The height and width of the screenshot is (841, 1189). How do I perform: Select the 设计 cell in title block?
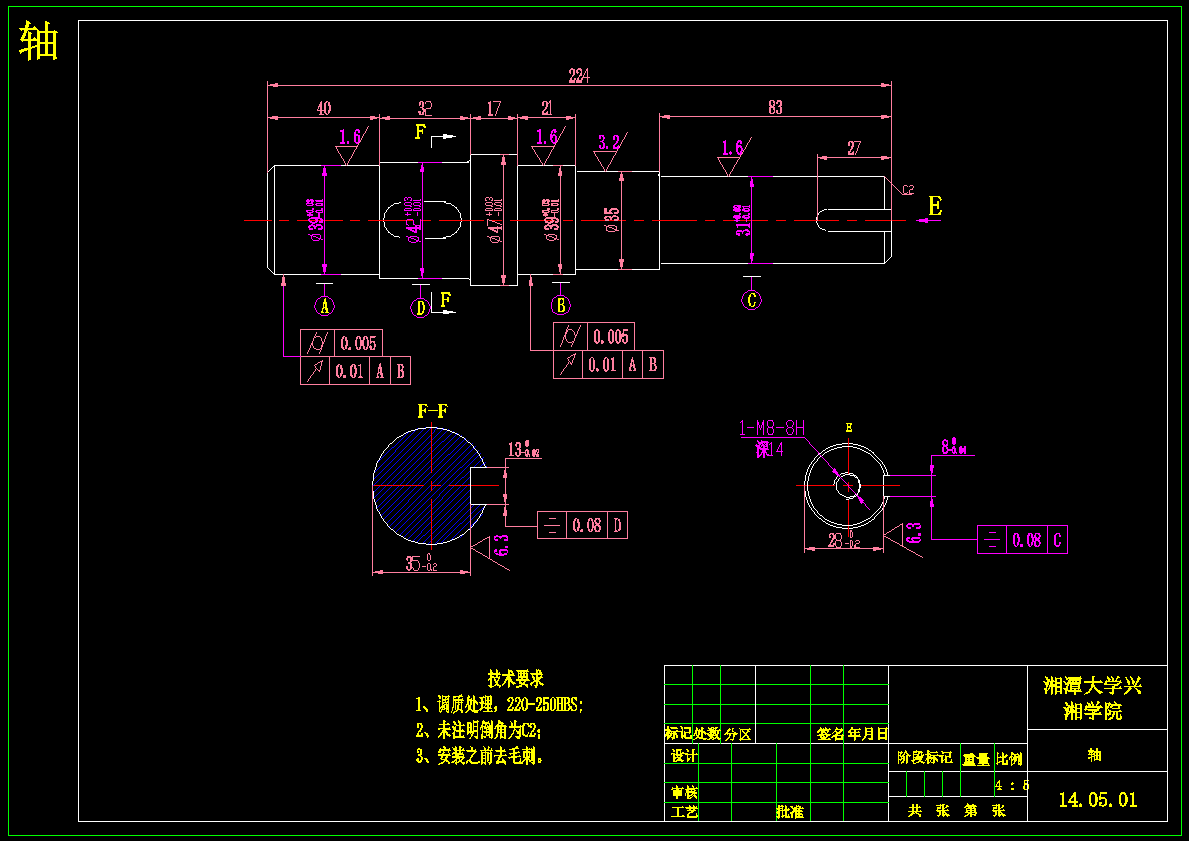(683, 755)
